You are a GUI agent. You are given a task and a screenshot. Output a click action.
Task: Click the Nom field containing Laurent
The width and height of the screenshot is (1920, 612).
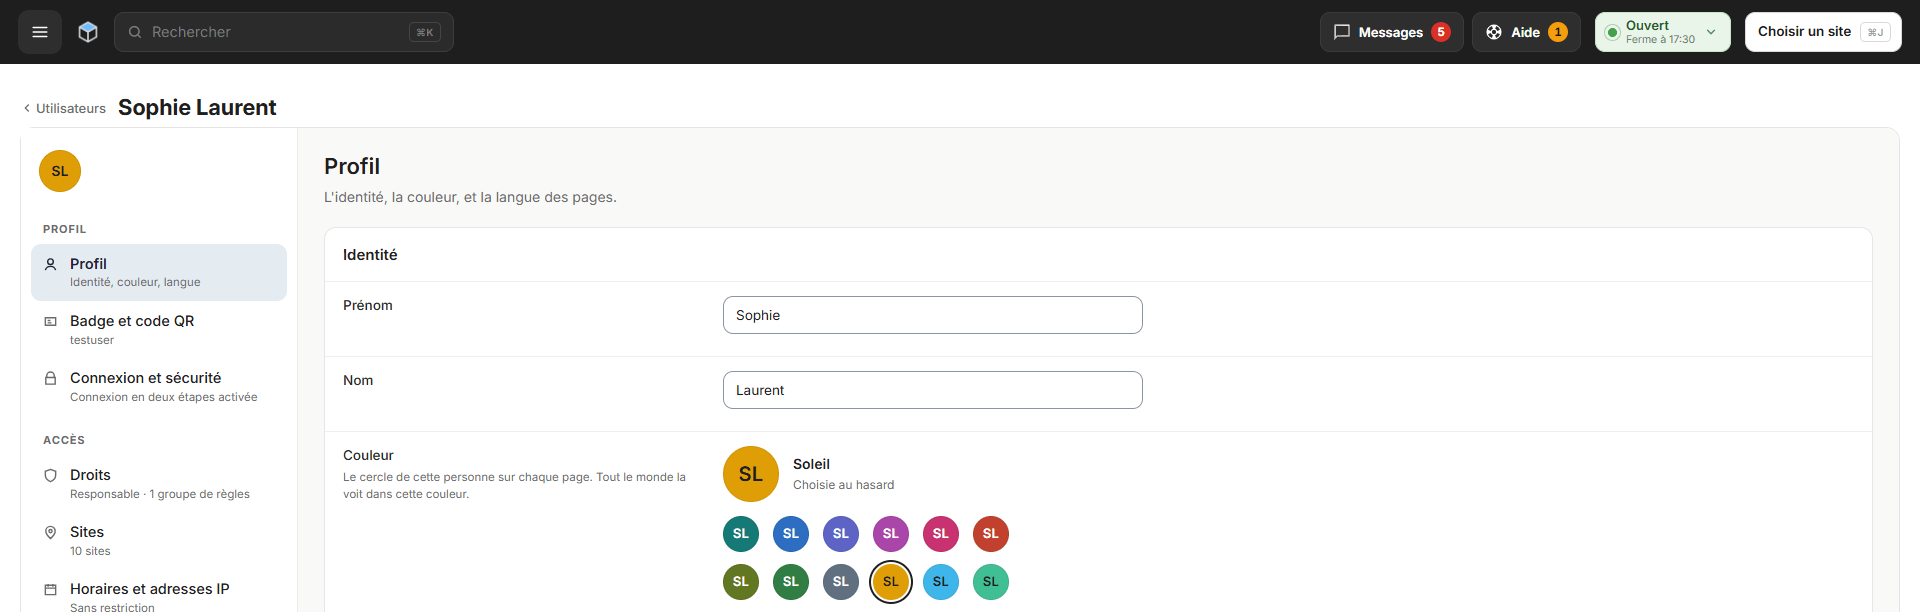coord(933,390)
